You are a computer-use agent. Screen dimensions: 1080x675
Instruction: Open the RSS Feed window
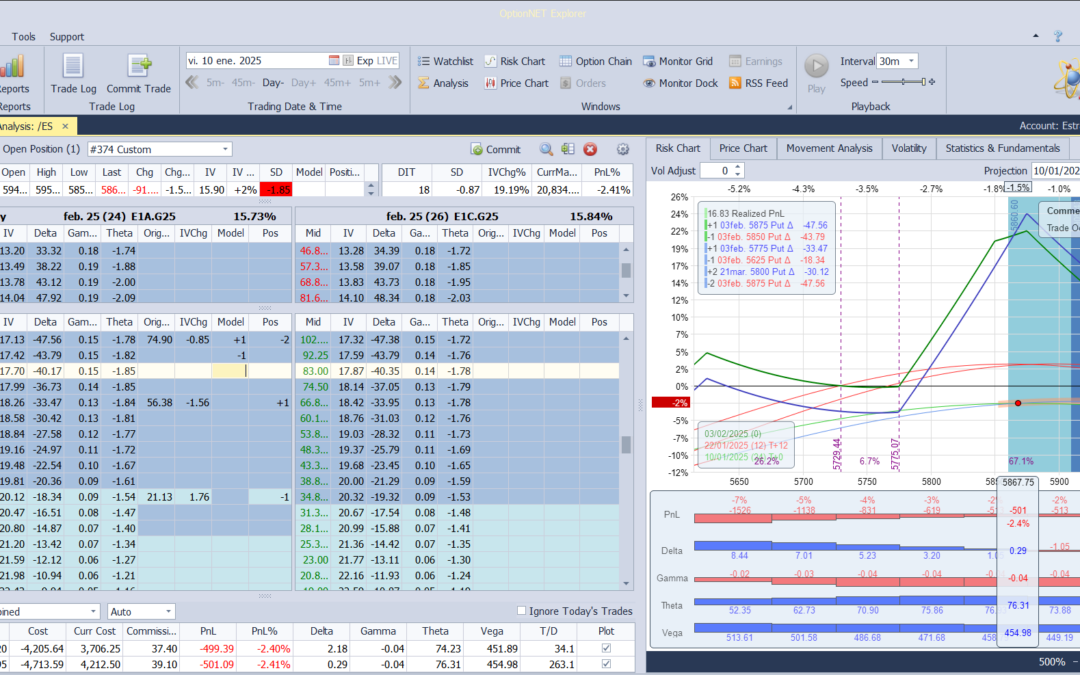[x=758, y=83]
